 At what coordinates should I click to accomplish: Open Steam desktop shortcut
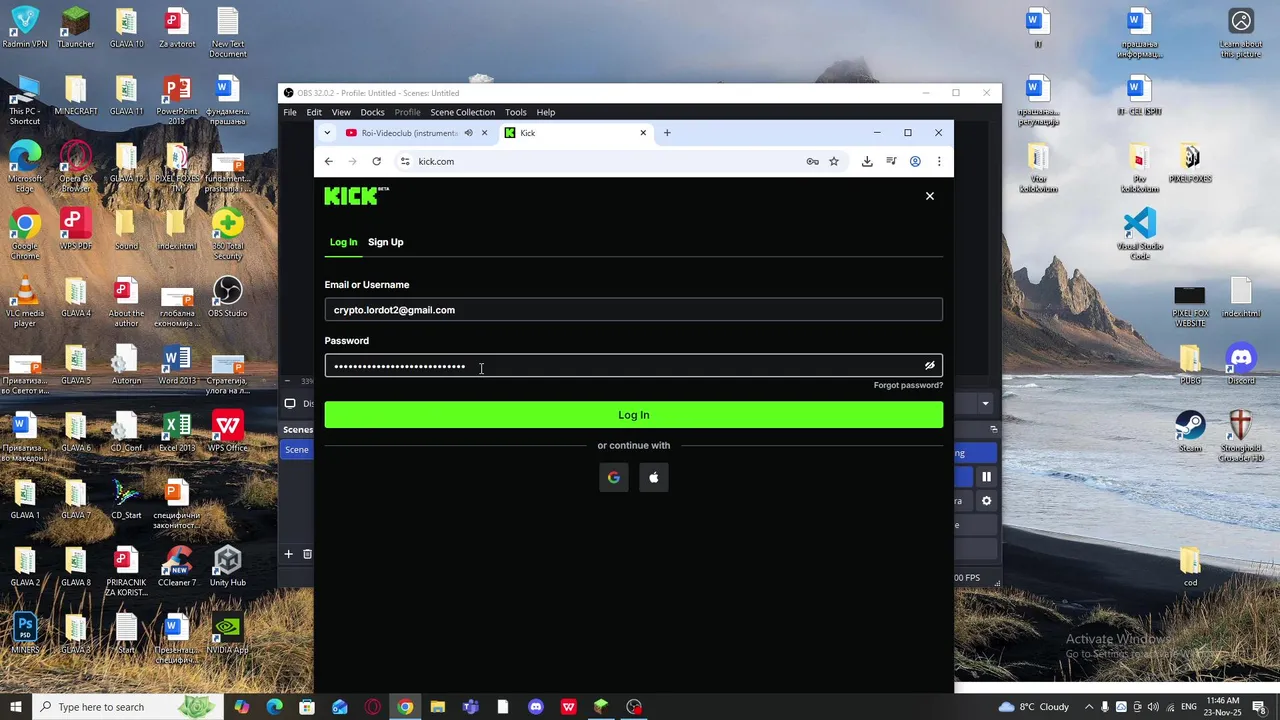1190,432
